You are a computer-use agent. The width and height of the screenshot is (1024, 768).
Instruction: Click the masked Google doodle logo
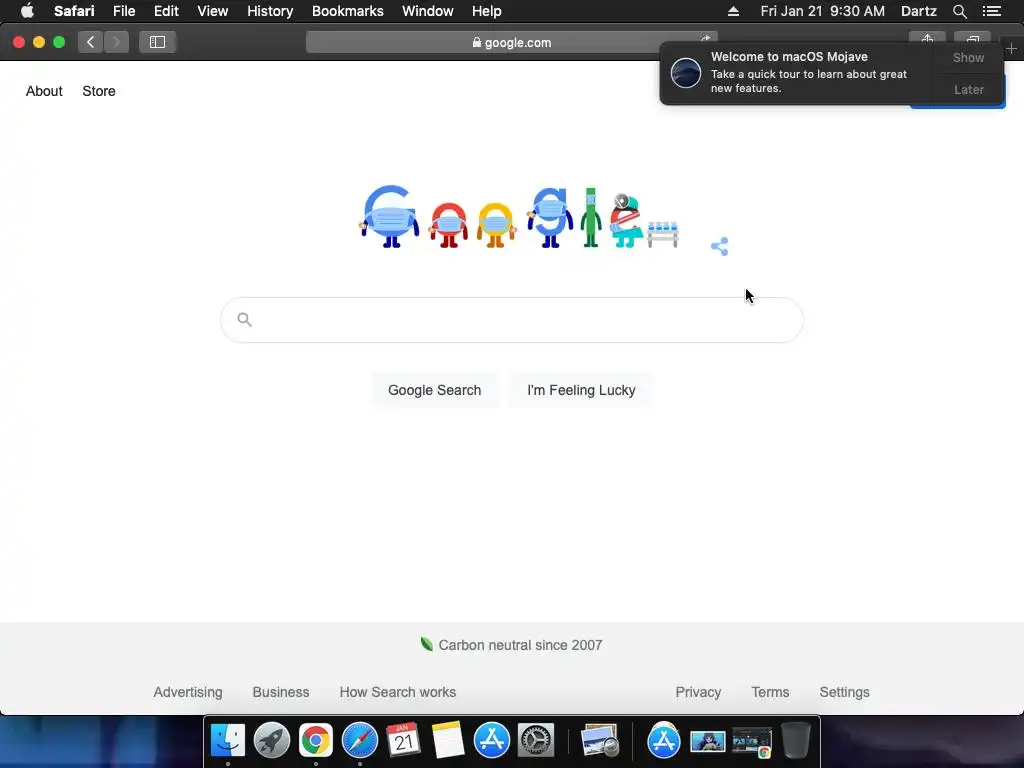pos(519,217)
